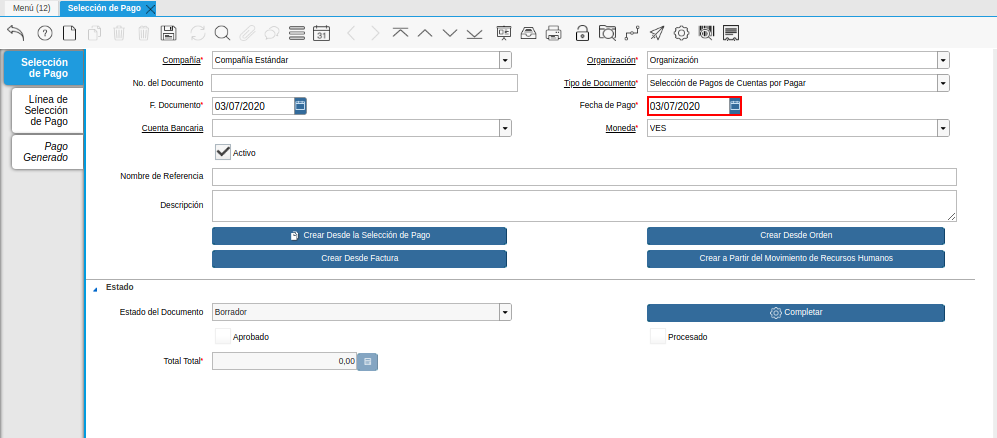
Task: Click the paperclip attachment icon
Action: [247, 32]
